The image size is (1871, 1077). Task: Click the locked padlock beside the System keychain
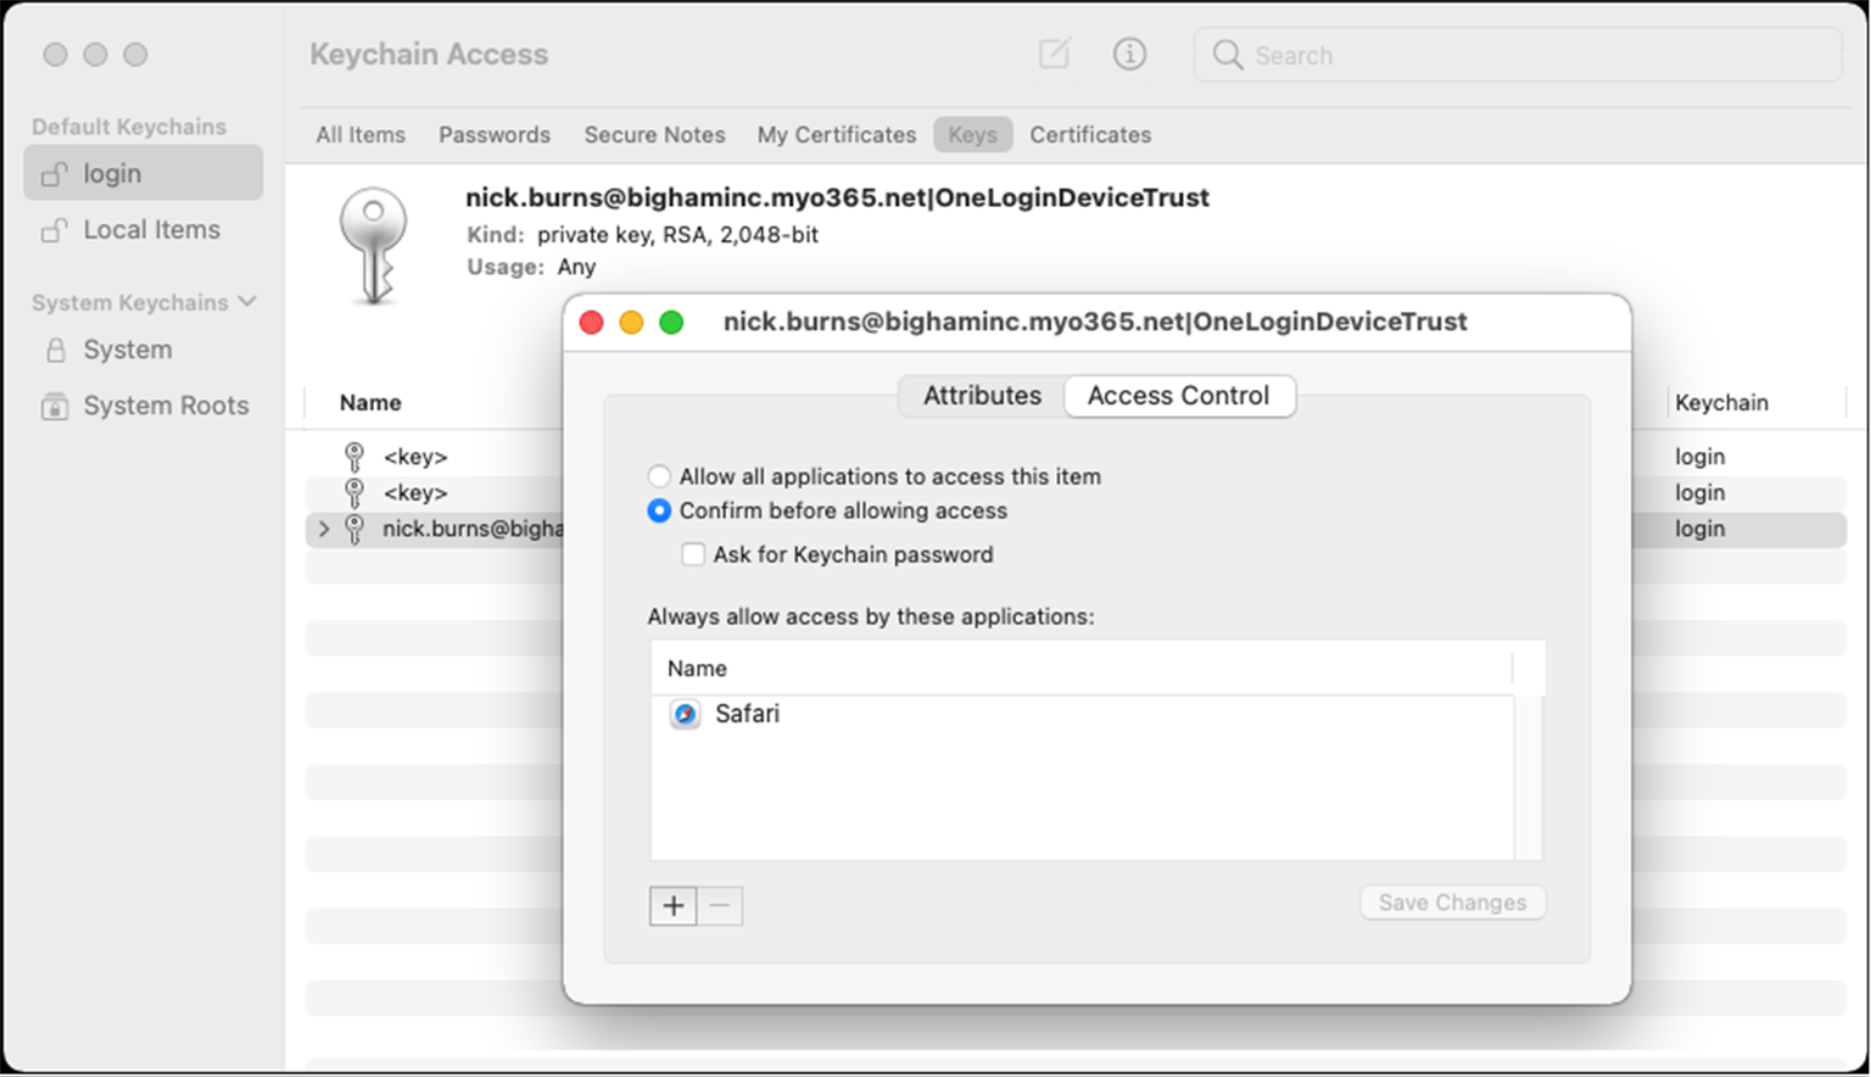55,349
